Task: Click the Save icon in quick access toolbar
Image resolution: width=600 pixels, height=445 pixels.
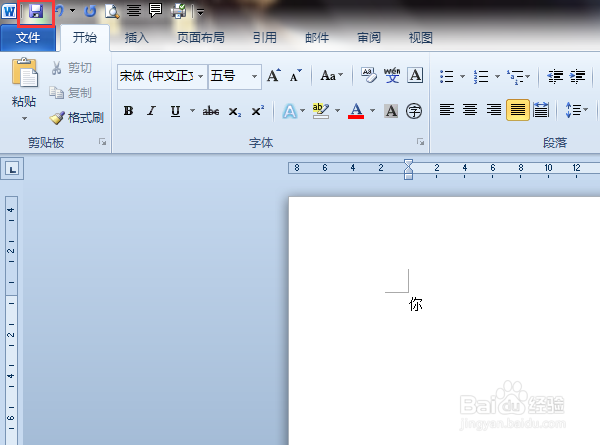Action: tap(36, 11)
